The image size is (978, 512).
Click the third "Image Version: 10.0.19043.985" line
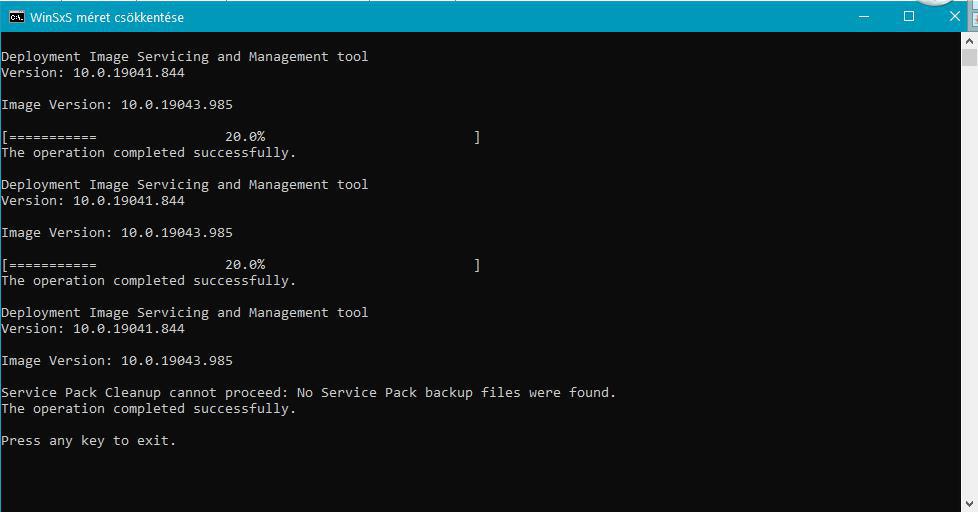117,361
